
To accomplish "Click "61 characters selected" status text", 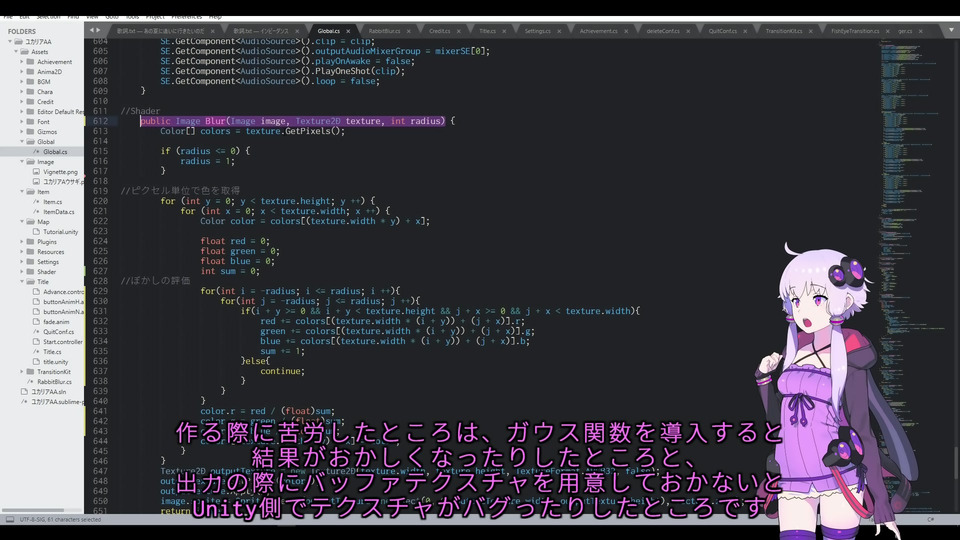I will tap(74, 519).
